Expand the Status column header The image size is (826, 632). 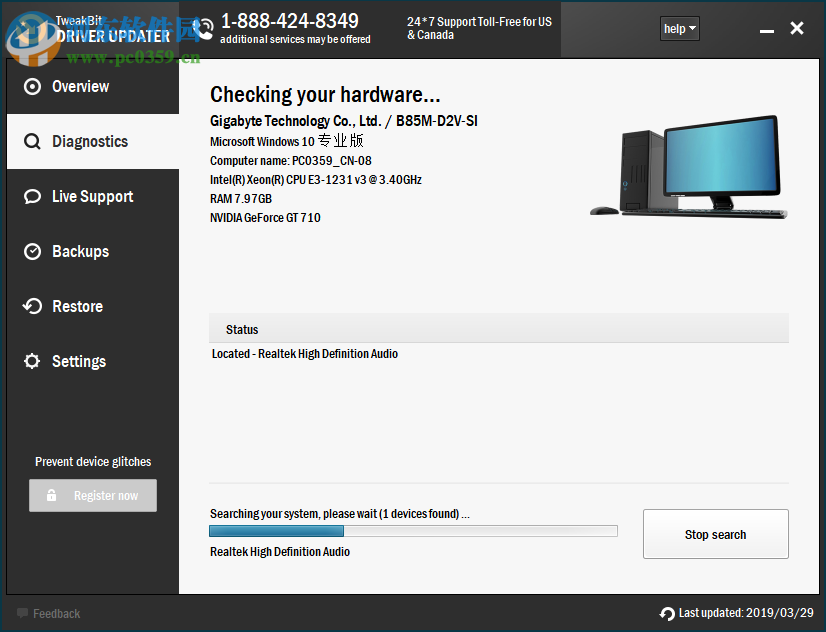[242, 329]
